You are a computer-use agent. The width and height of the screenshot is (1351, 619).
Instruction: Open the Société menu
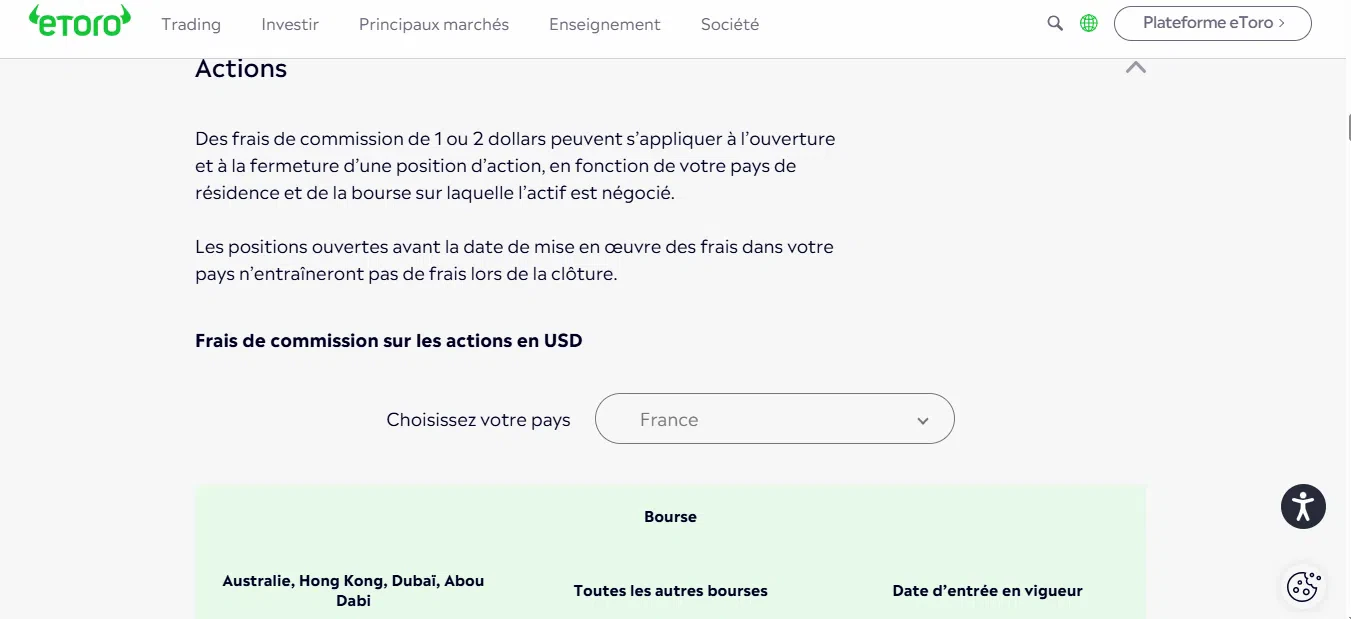pos(730,24)
